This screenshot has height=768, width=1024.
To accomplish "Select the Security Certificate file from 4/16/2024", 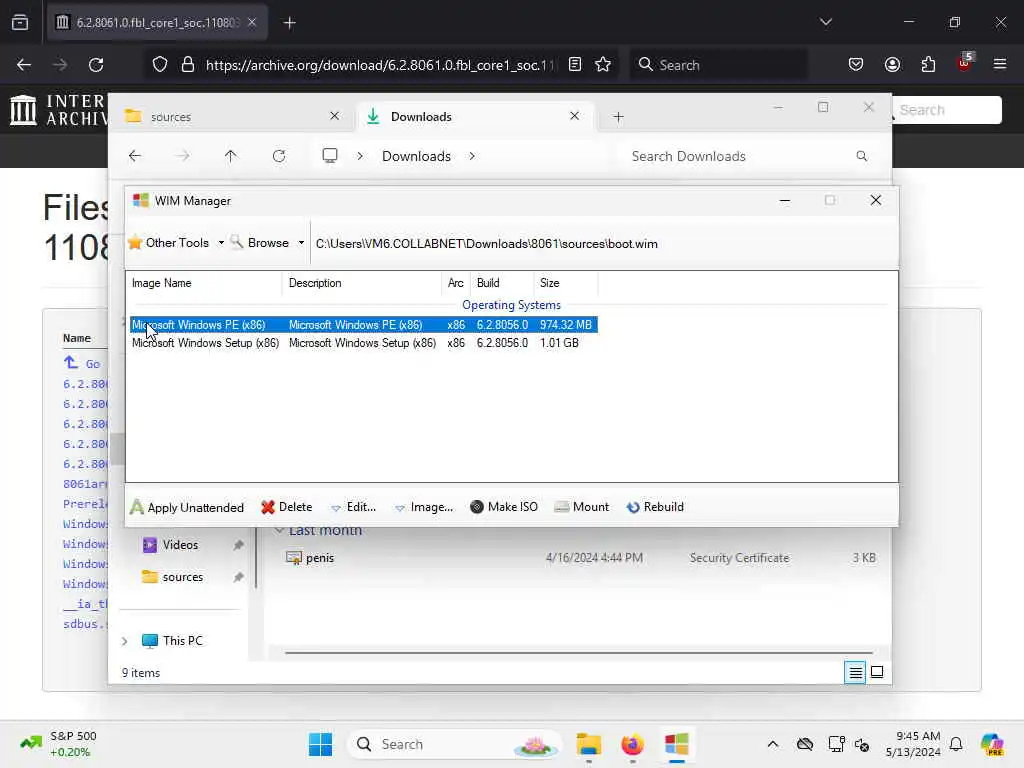I will coord(580,558).
